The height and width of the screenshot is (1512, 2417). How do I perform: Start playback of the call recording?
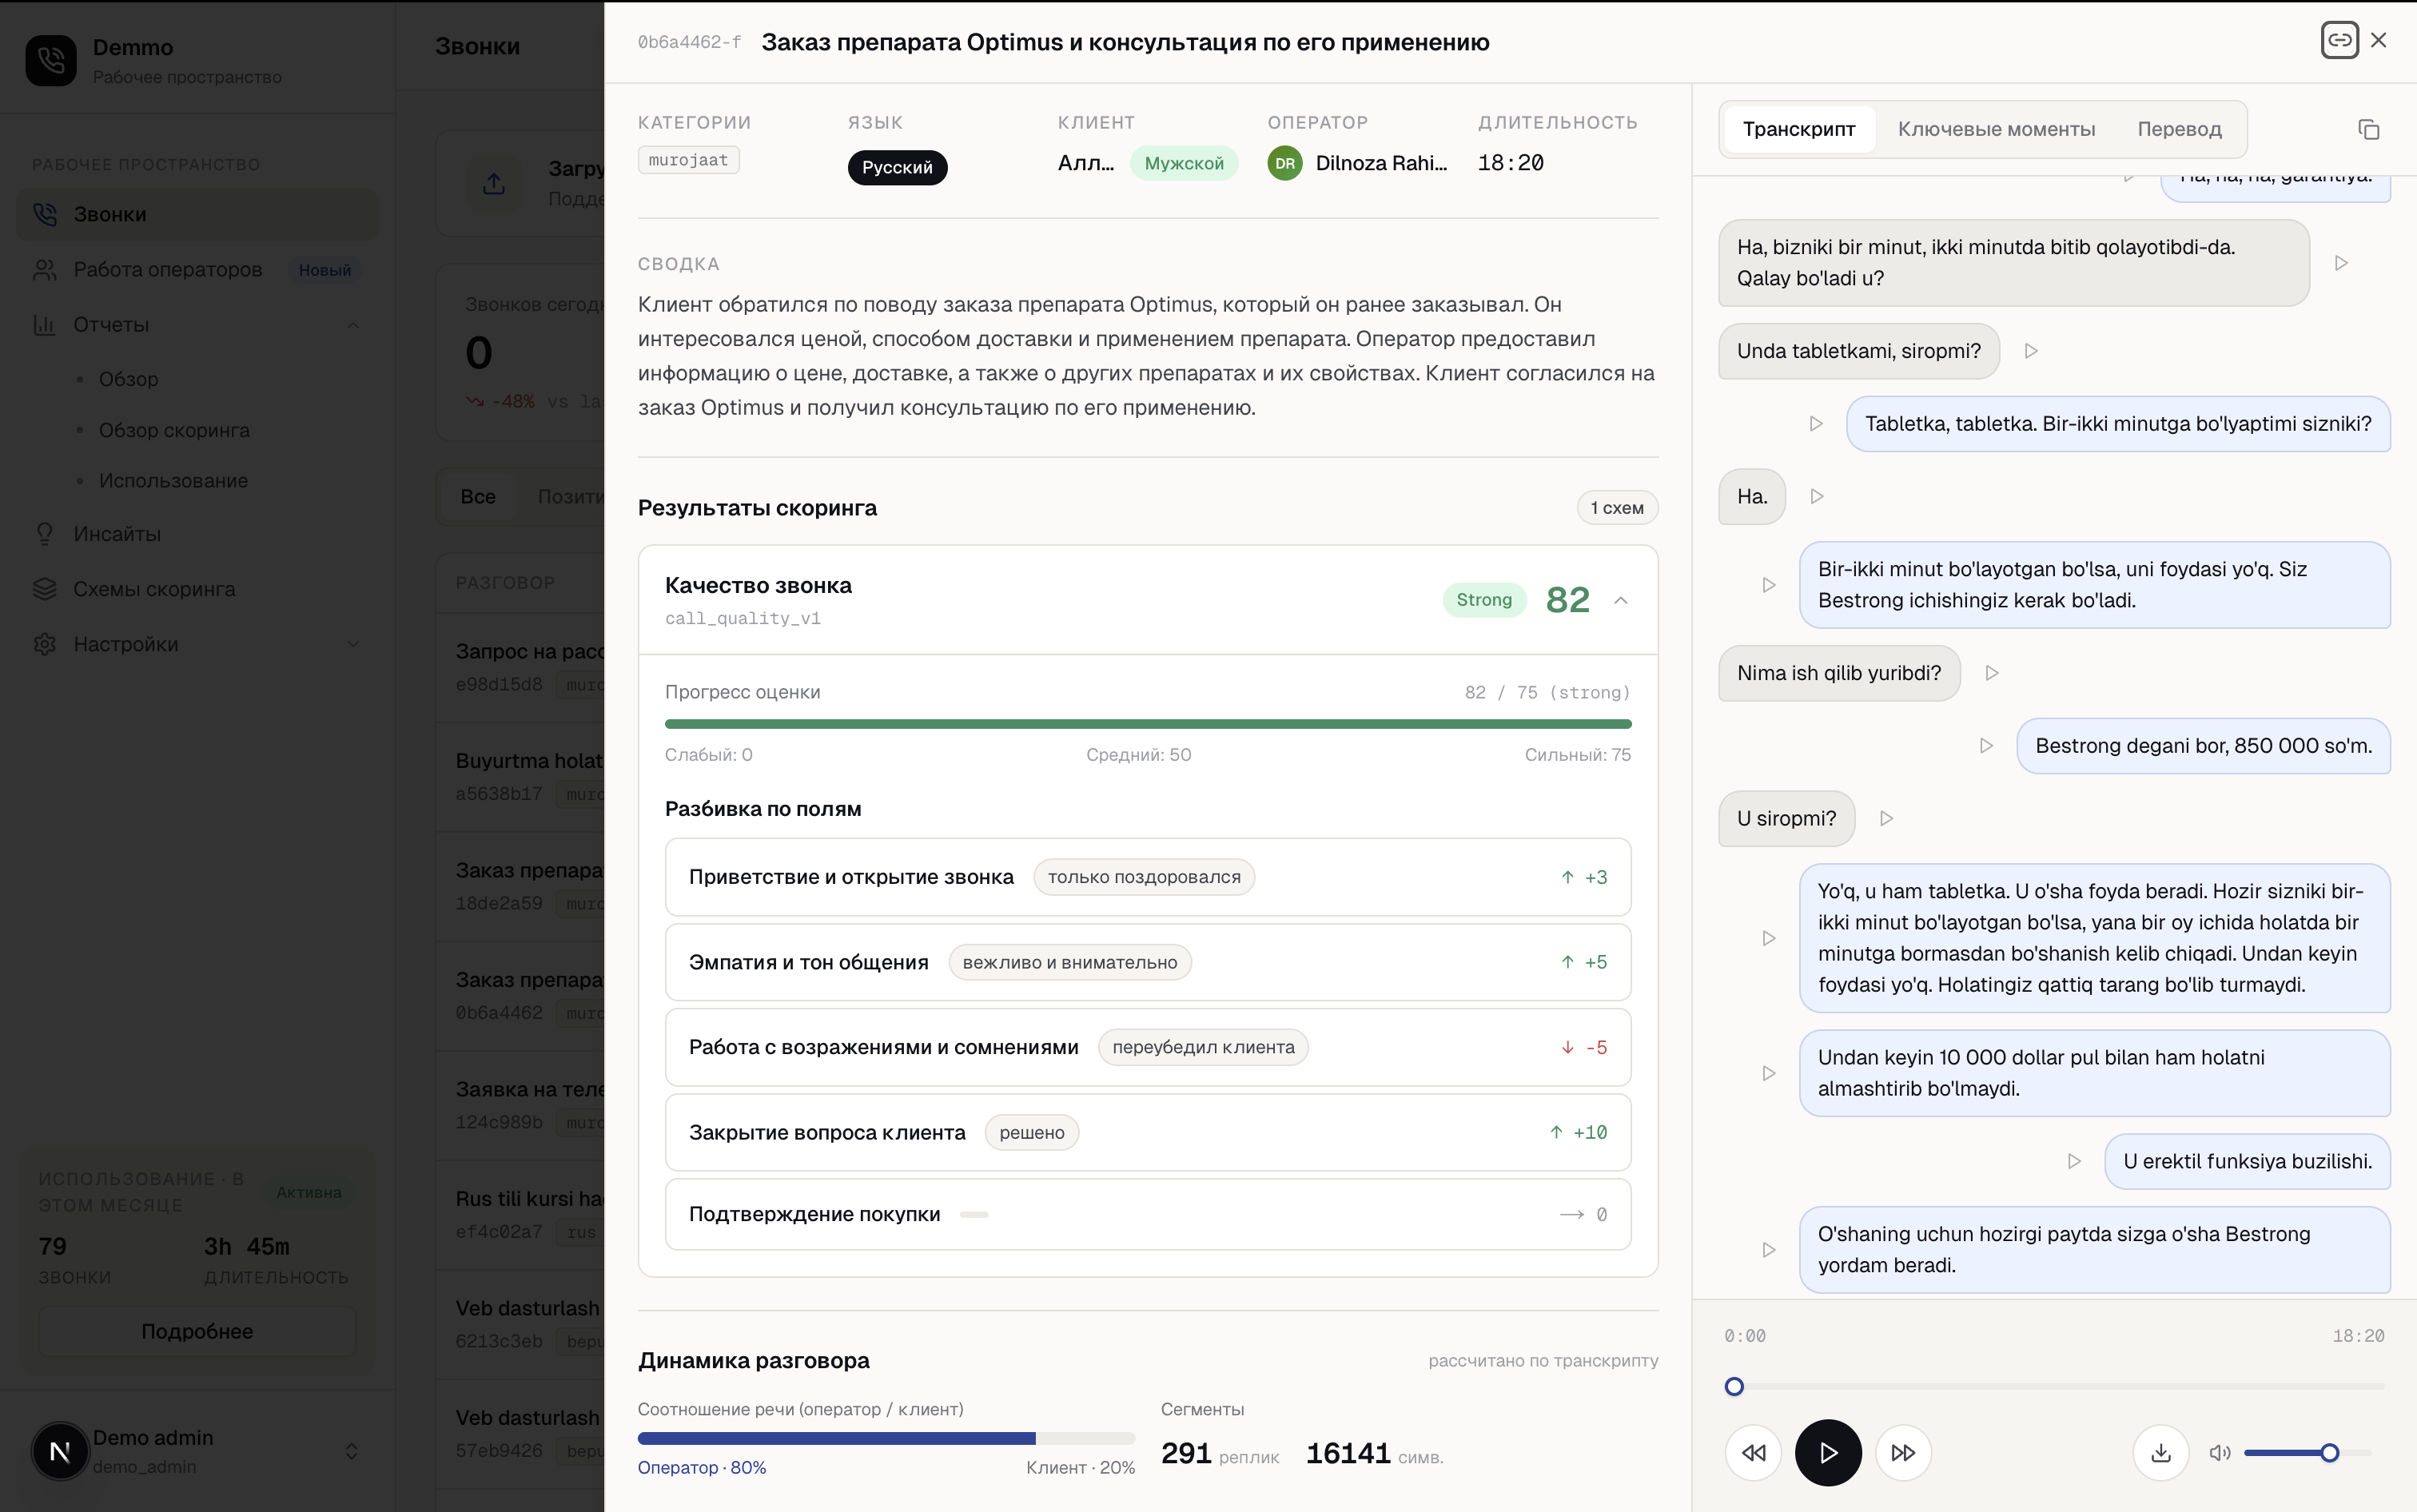tap(1828, 1453)
